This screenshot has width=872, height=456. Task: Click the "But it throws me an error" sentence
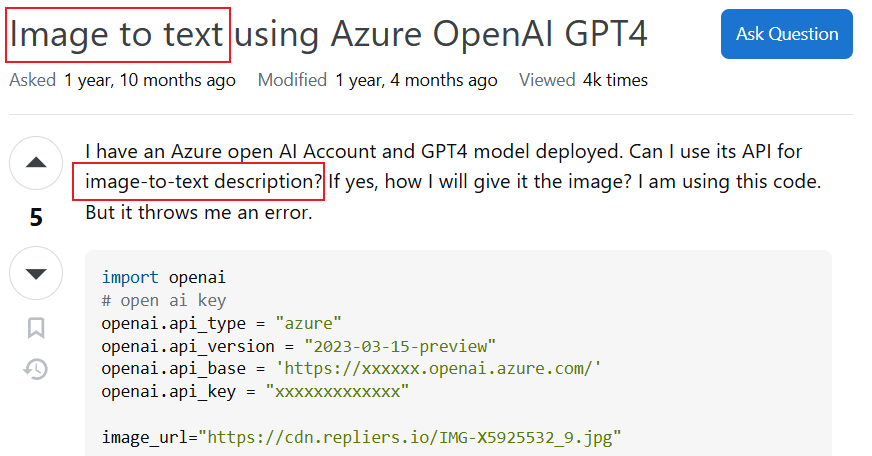[x=198, y=213]
